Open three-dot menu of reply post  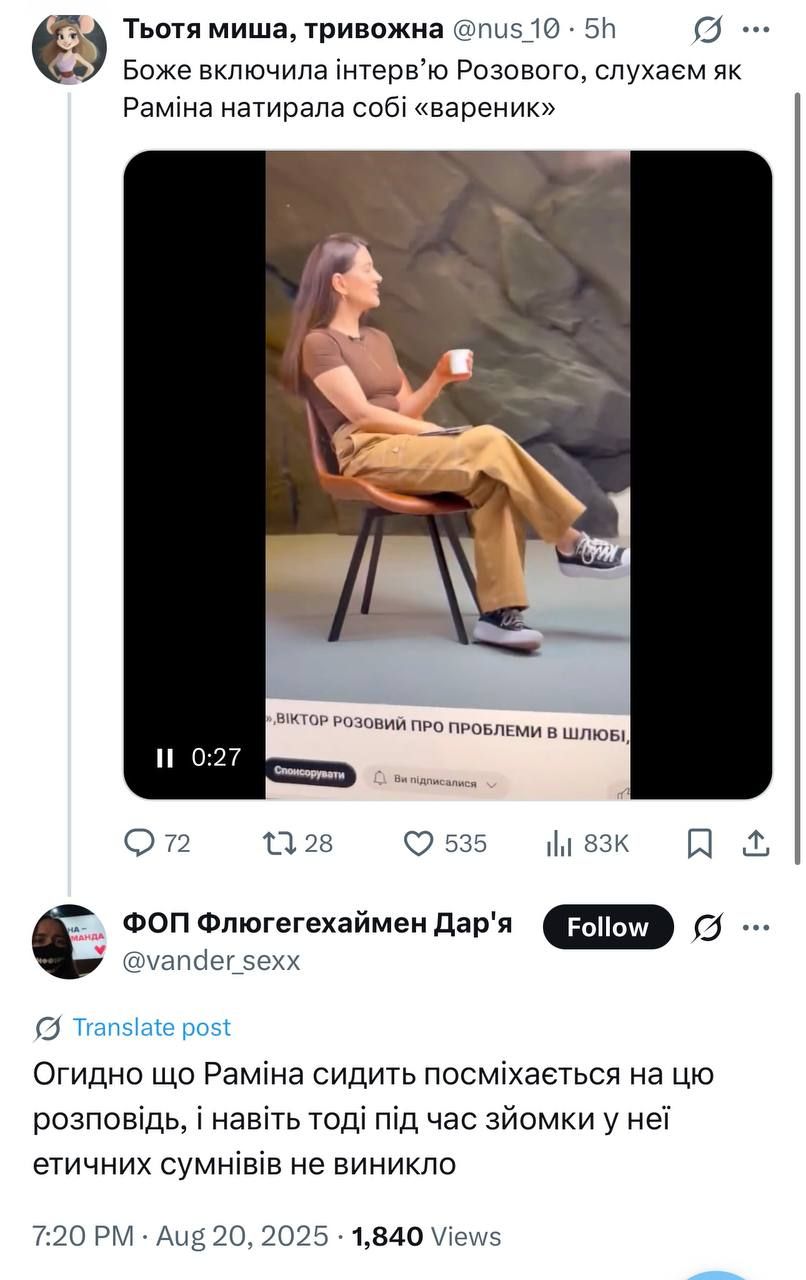(x=757, y=928)
